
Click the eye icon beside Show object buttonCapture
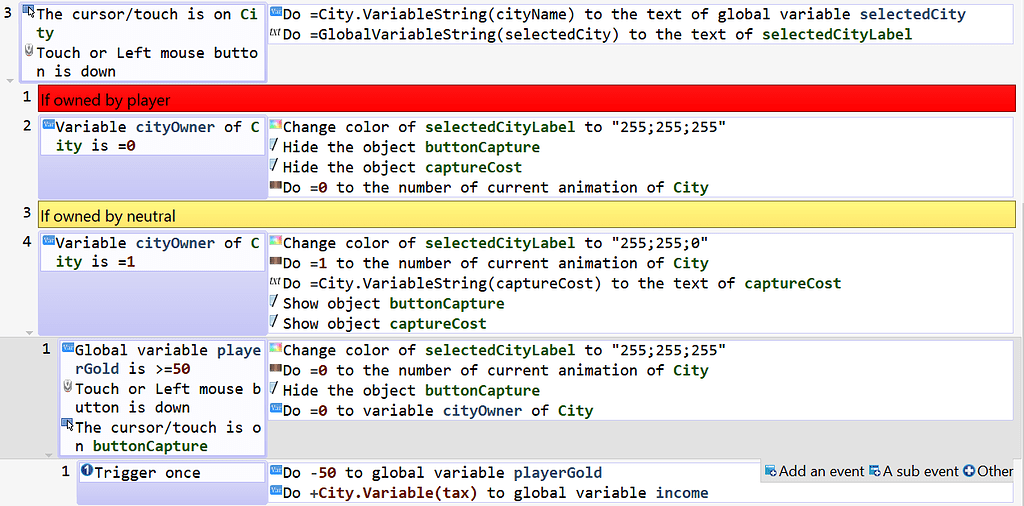275,302
